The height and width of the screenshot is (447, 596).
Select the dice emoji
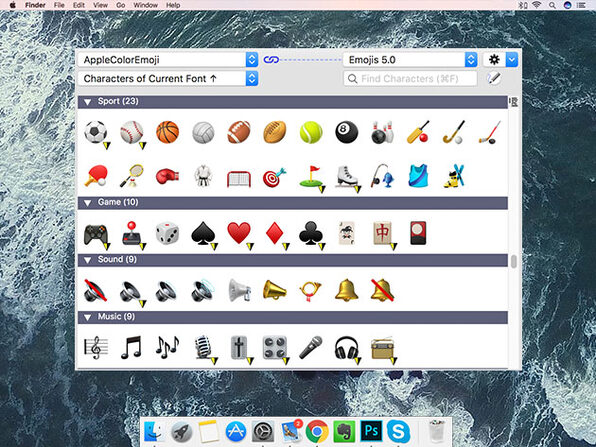167,233
